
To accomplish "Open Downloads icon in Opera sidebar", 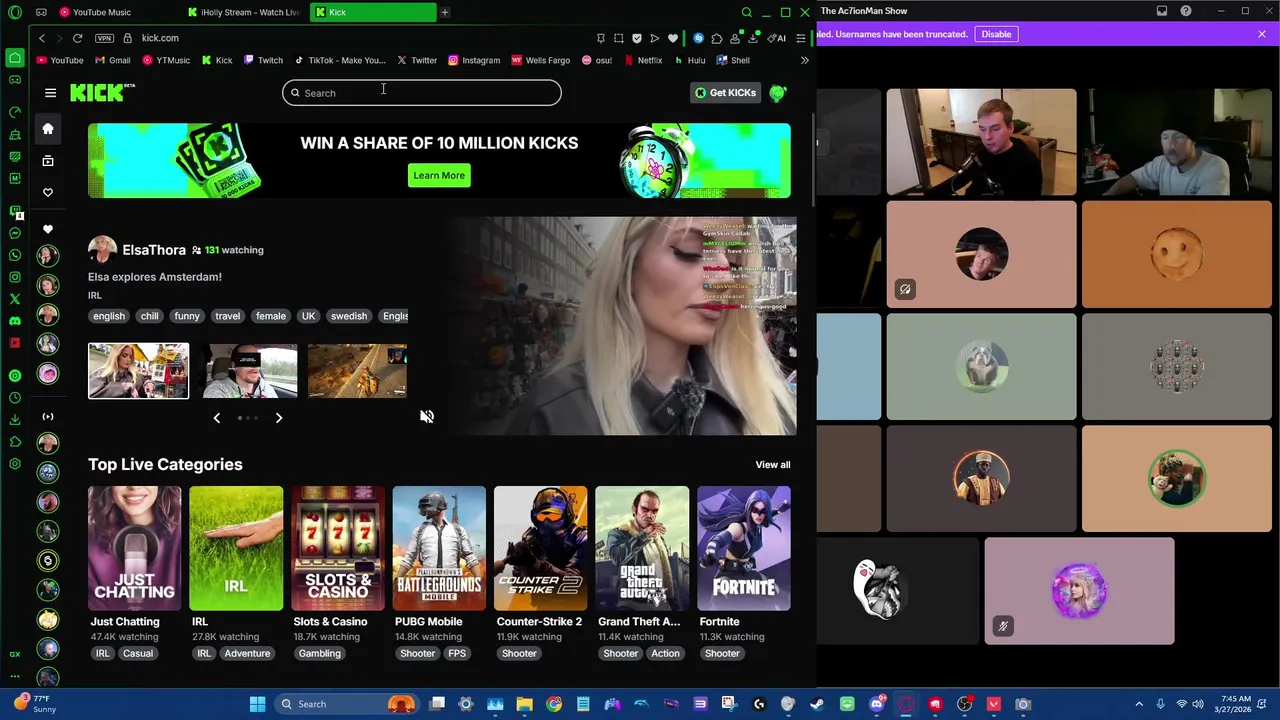I will pos(15,419).
